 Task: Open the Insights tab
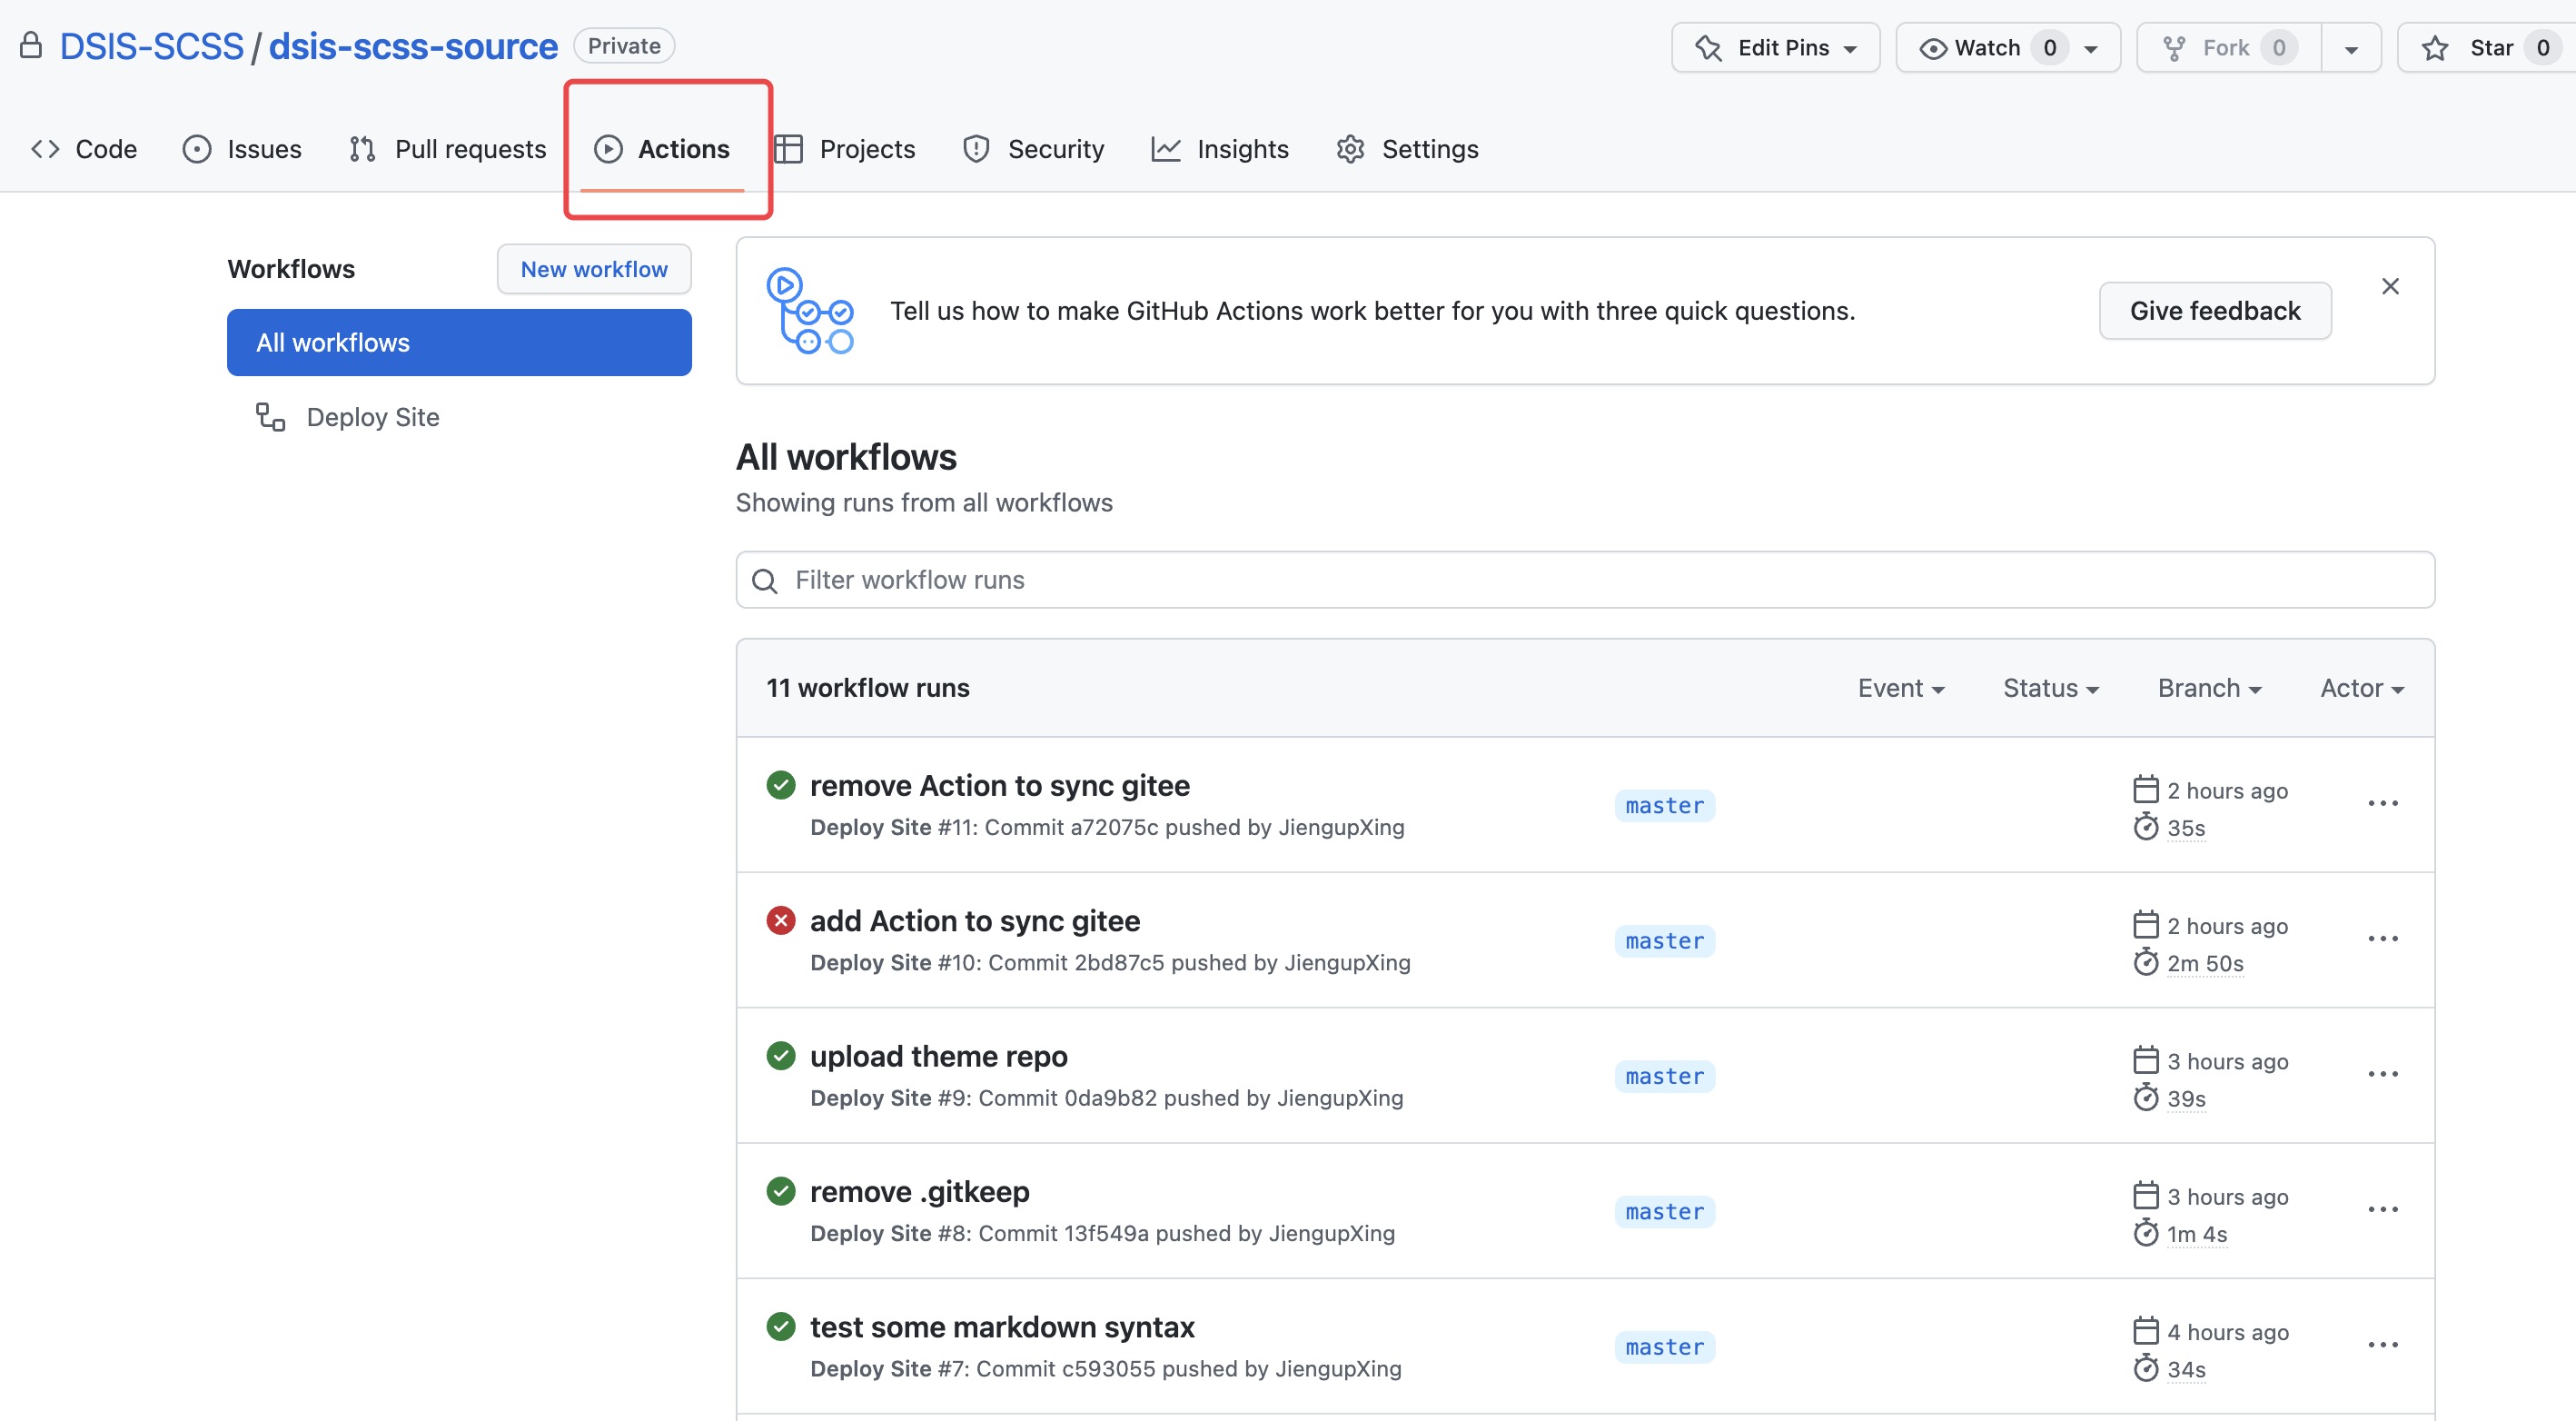pos(1220,149)
